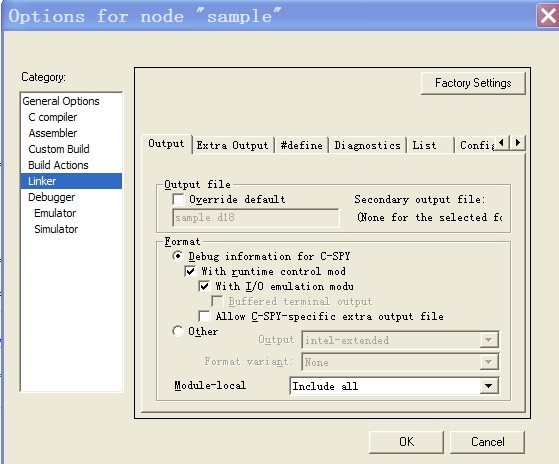Toggle Buffered terminal output checkbox
Screen dimensions: 559x464
(217, 301)
